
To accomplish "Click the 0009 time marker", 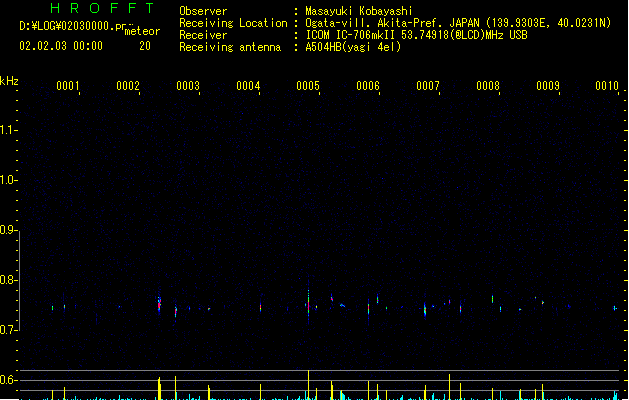I will pyautogui.click(x=548, y=86).
